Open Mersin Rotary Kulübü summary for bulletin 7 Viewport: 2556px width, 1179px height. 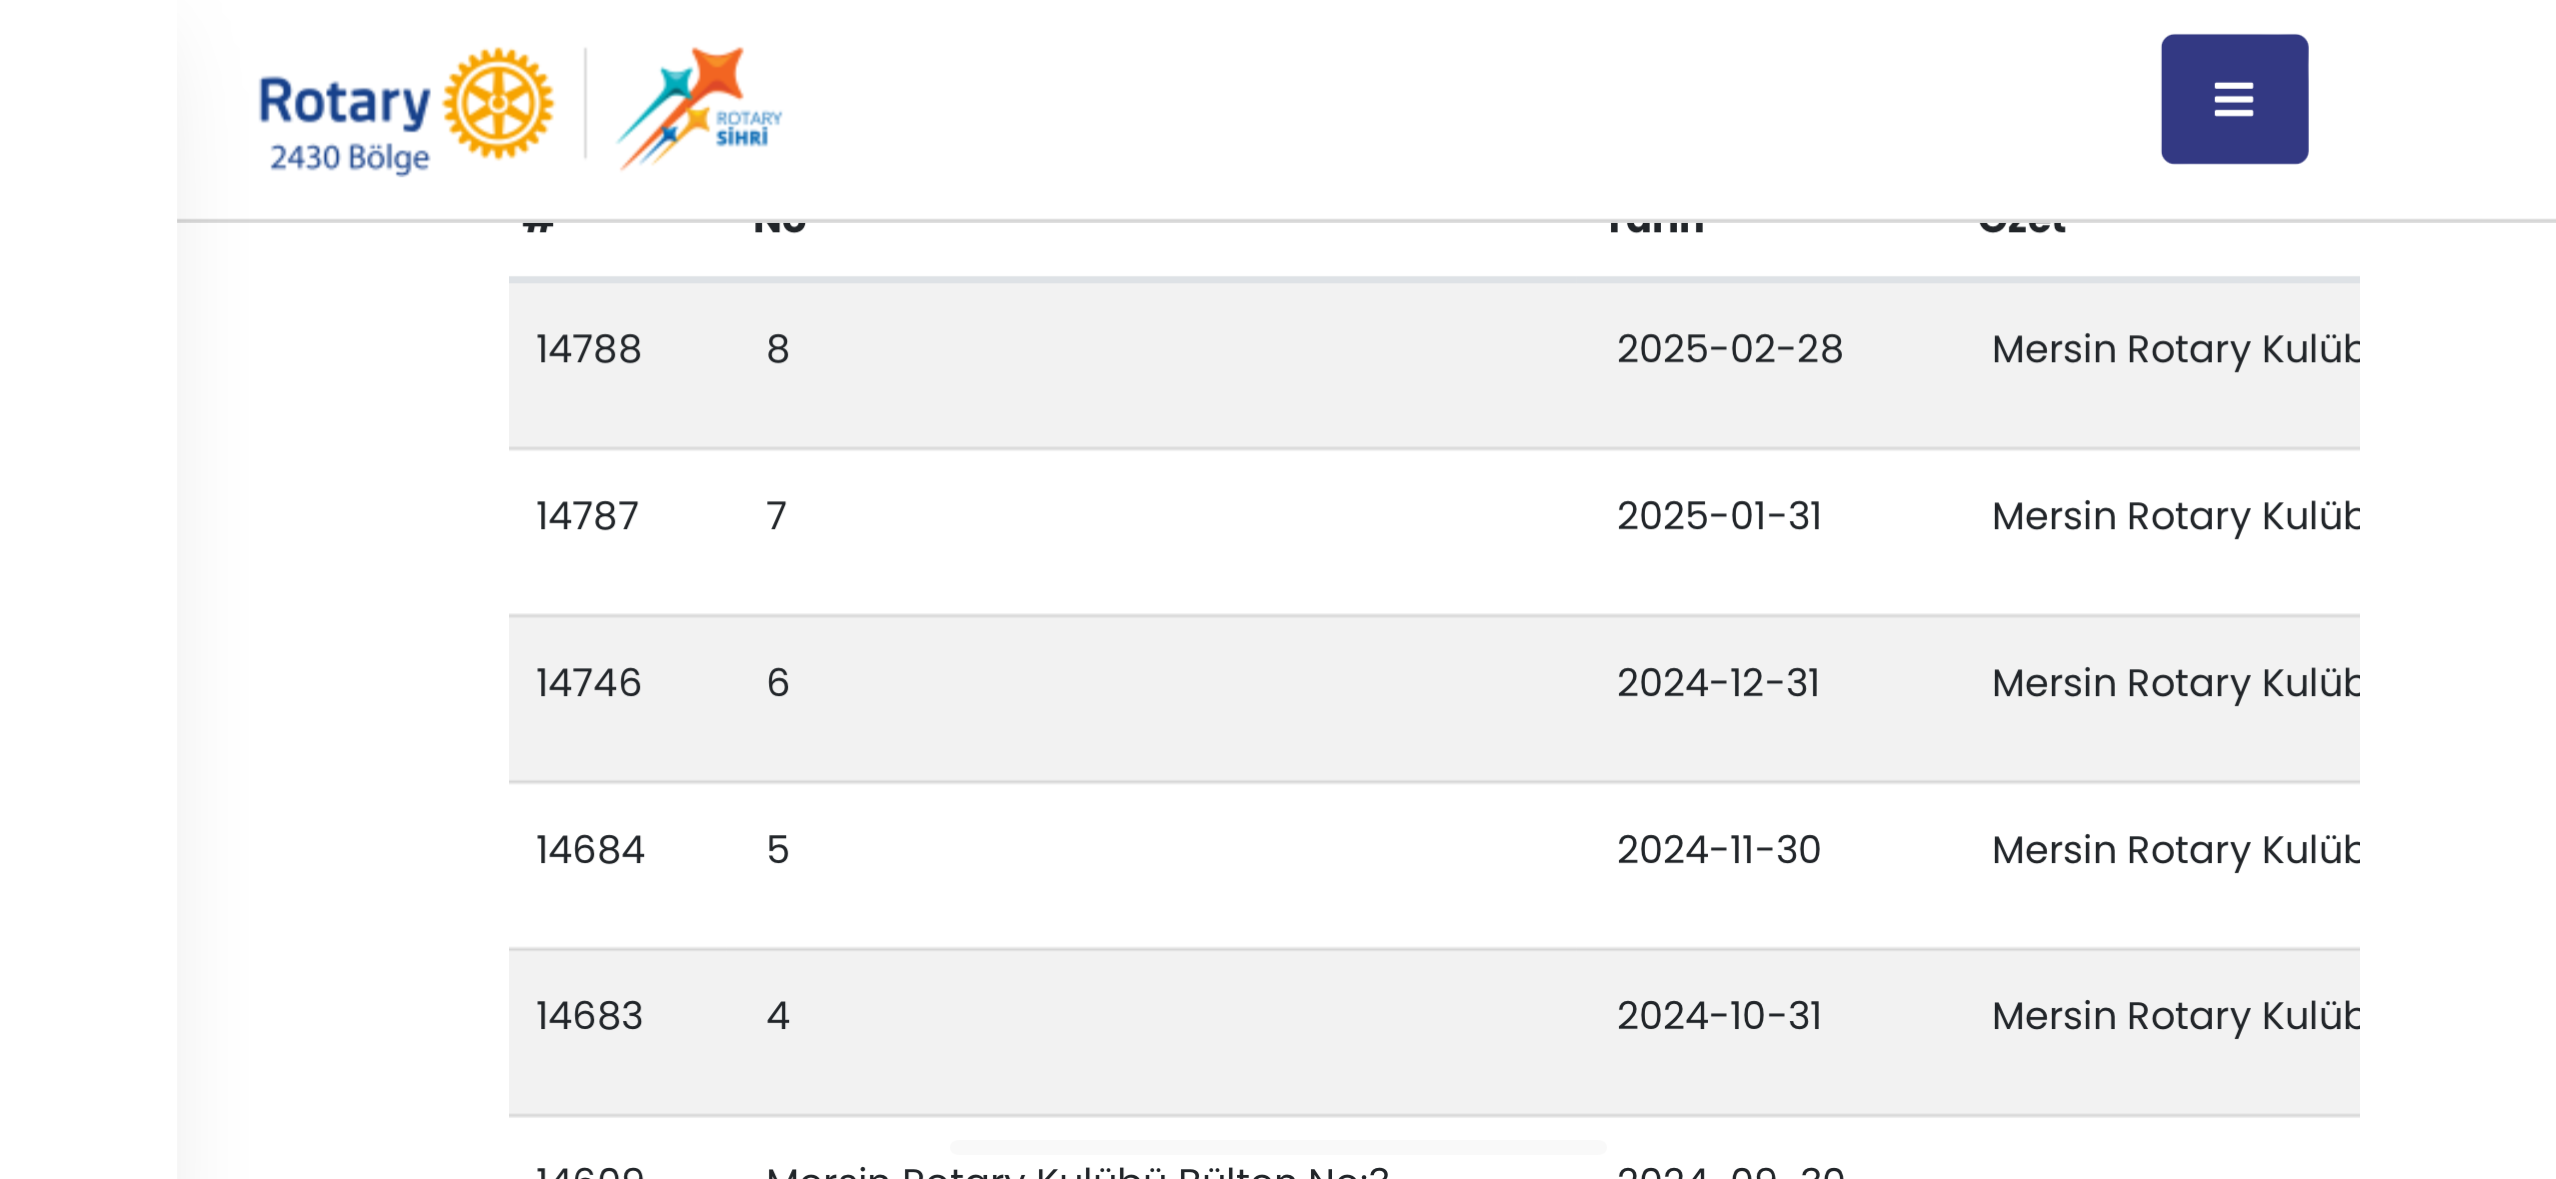pos(2175,516)
